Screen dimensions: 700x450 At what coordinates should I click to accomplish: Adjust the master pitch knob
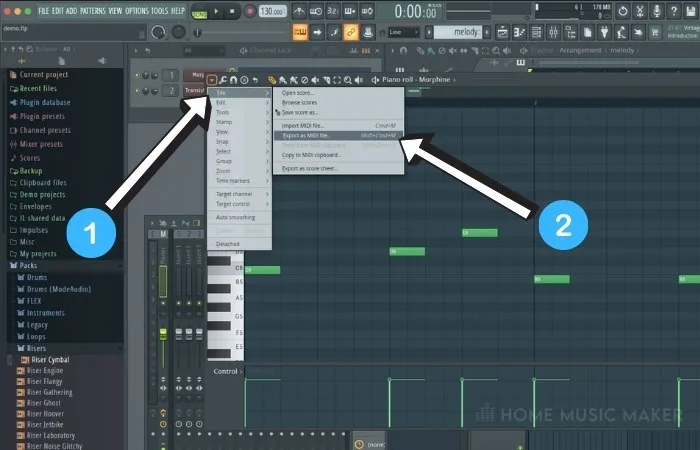179,32
